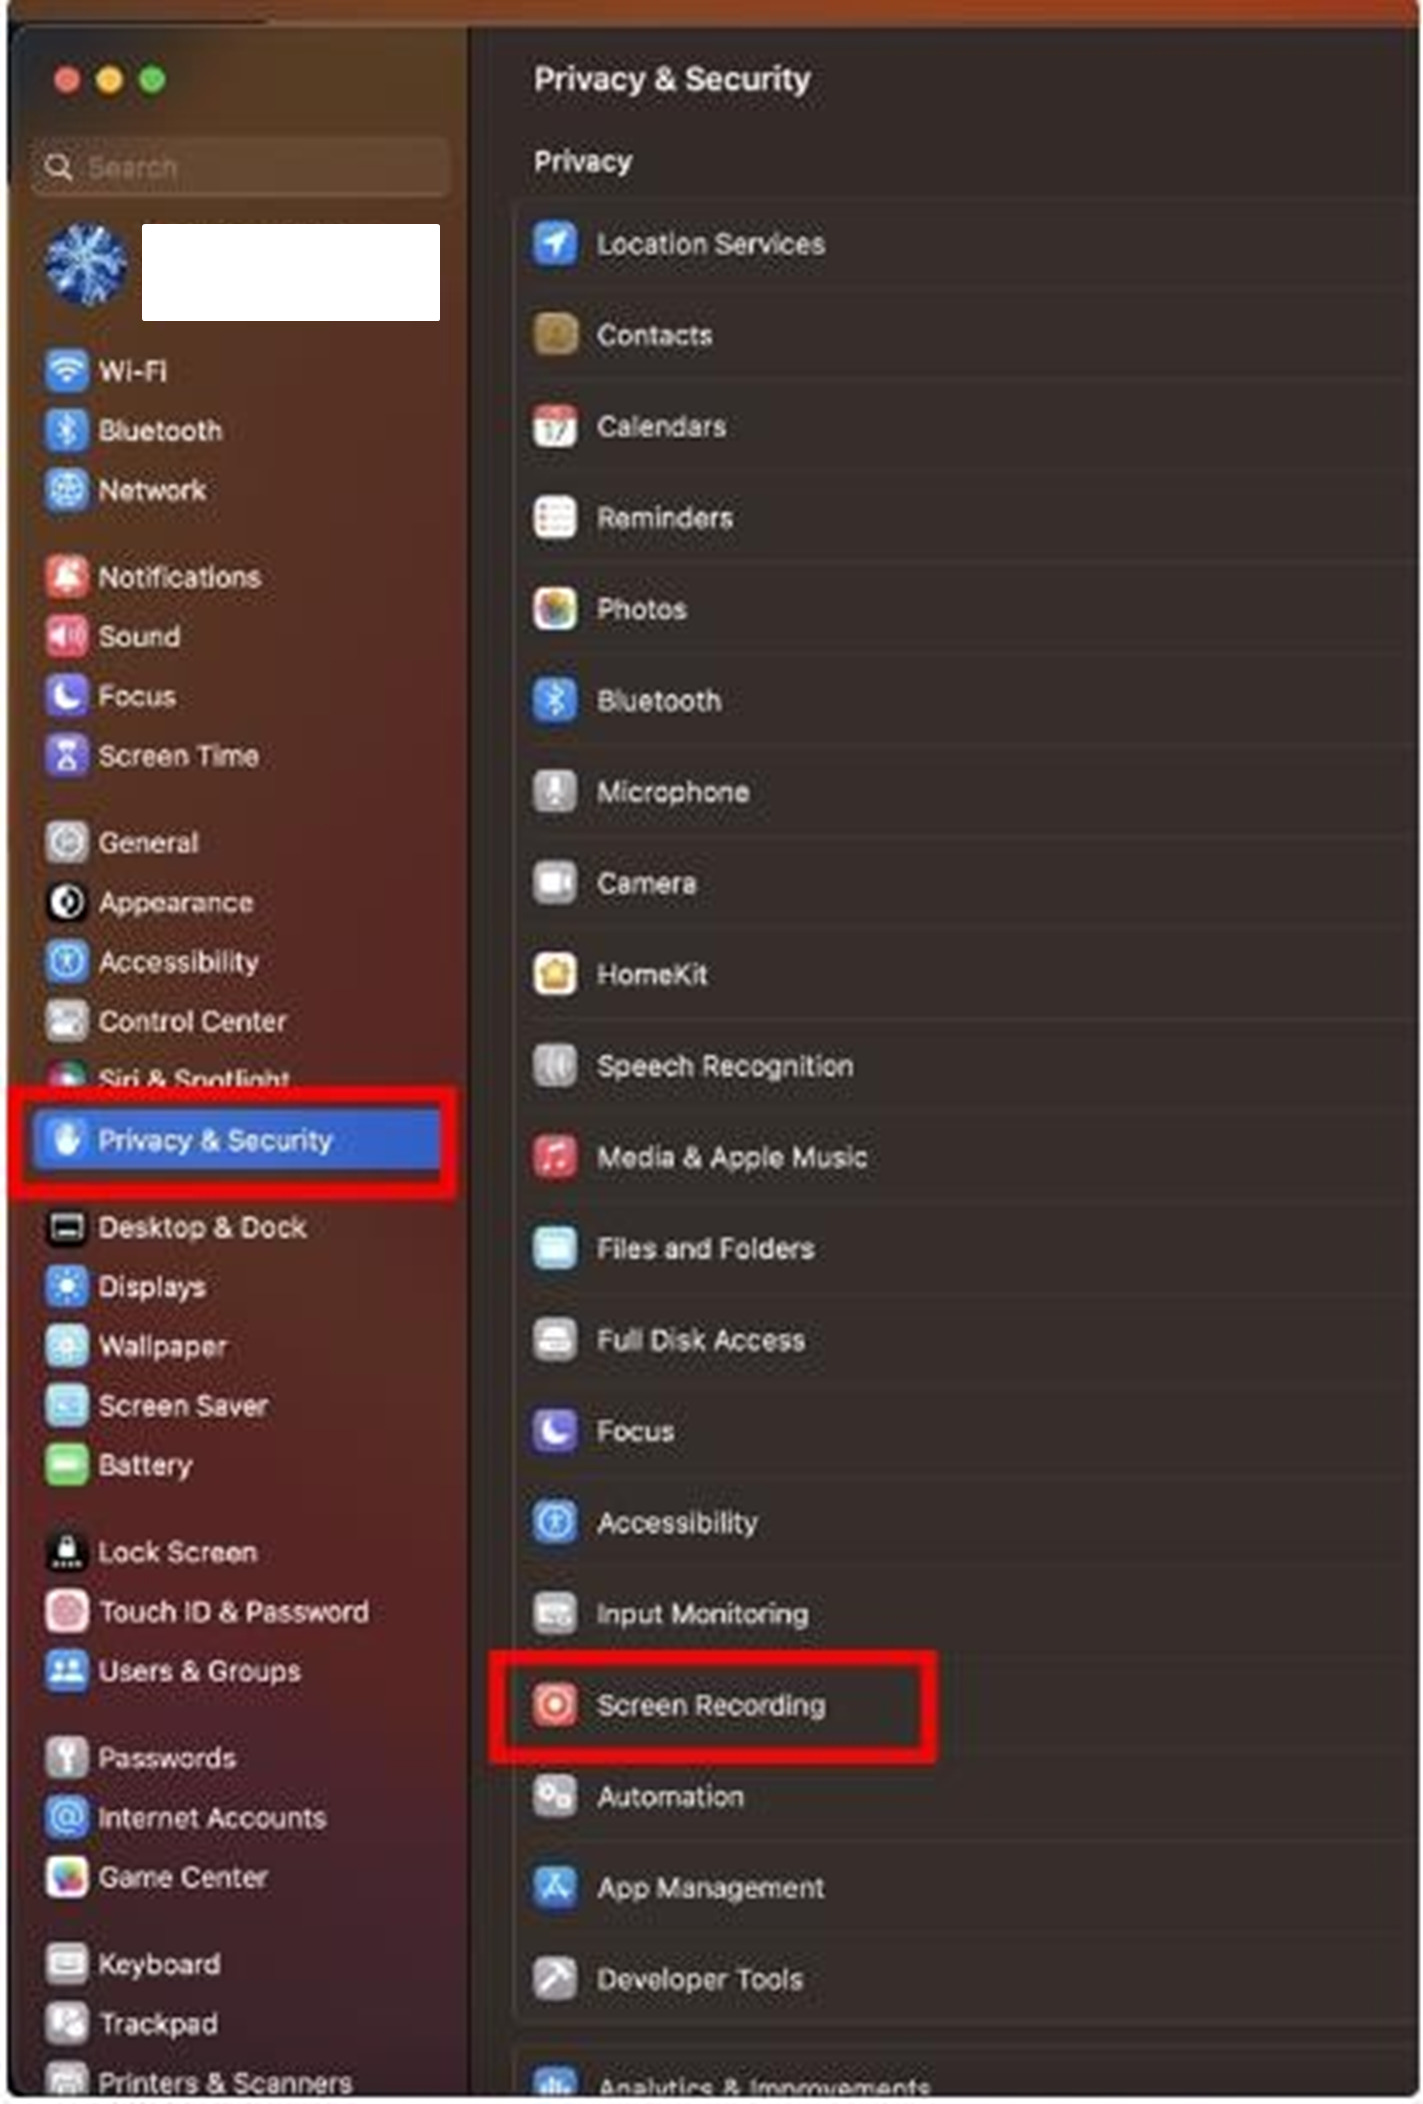Open the Automation privacy row

(x=966, y=1796)
